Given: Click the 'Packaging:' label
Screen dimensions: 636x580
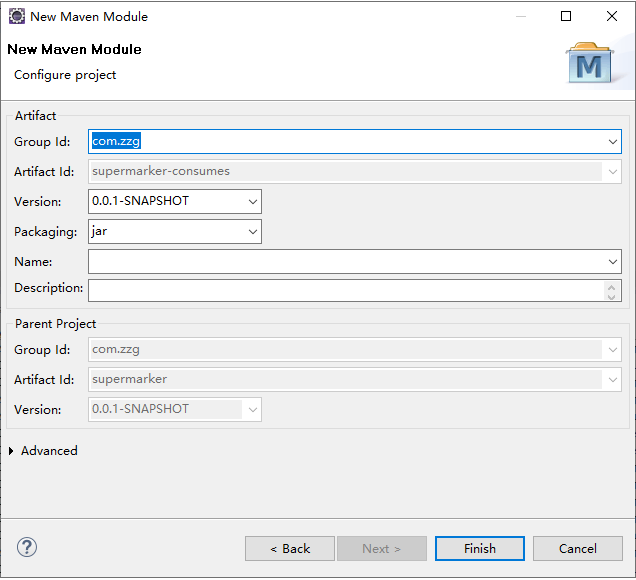Looking at the screenshot, I should pyautogui.click(x=45, y=232).
